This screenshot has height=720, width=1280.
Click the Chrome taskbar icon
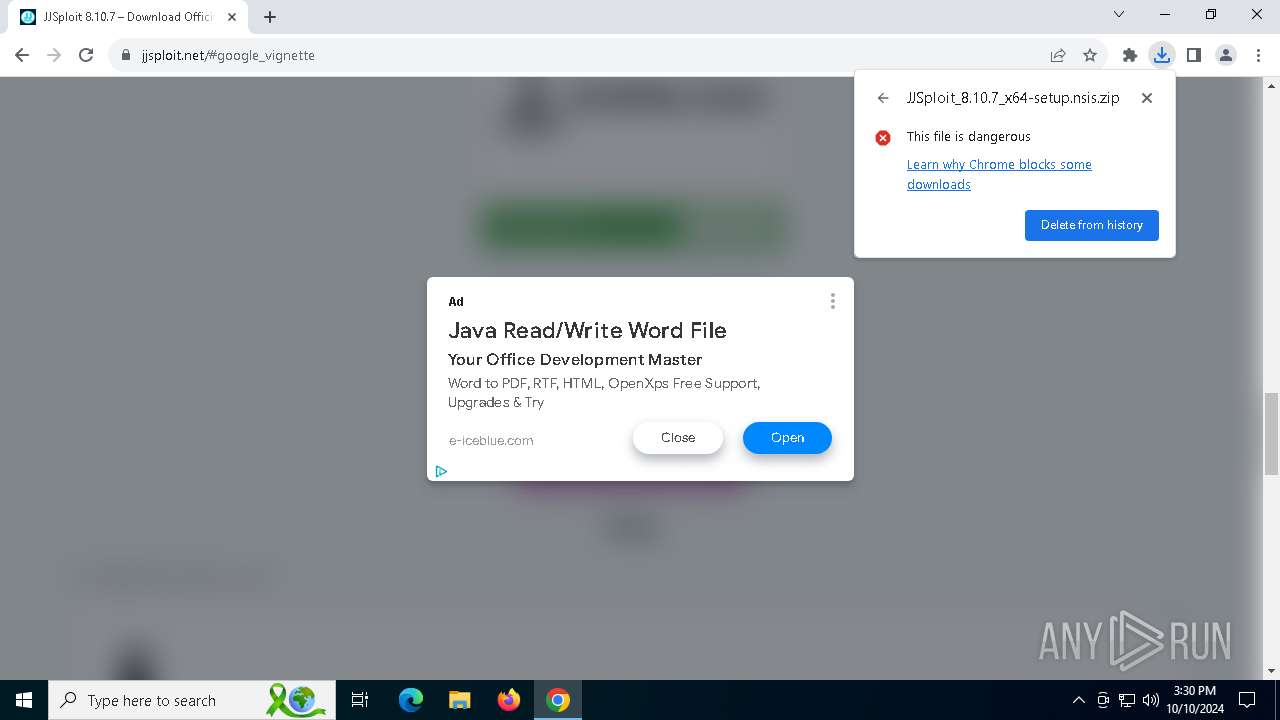(558, 700)
